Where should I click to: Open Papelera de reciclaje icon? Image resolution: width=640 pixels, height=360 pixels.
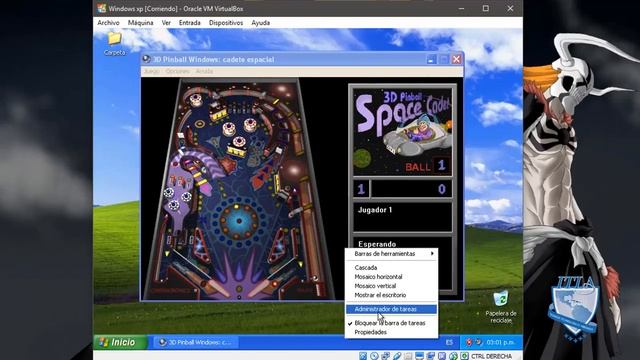click(x=501, y=307)
